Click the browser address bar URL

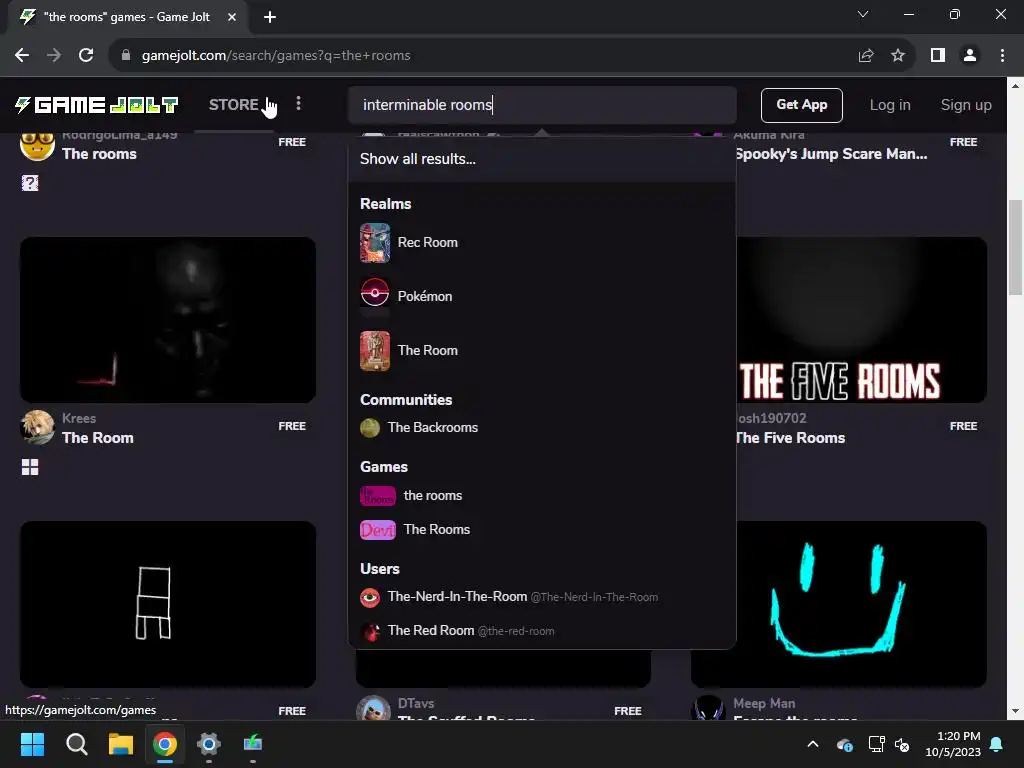[x=276, y=56]
